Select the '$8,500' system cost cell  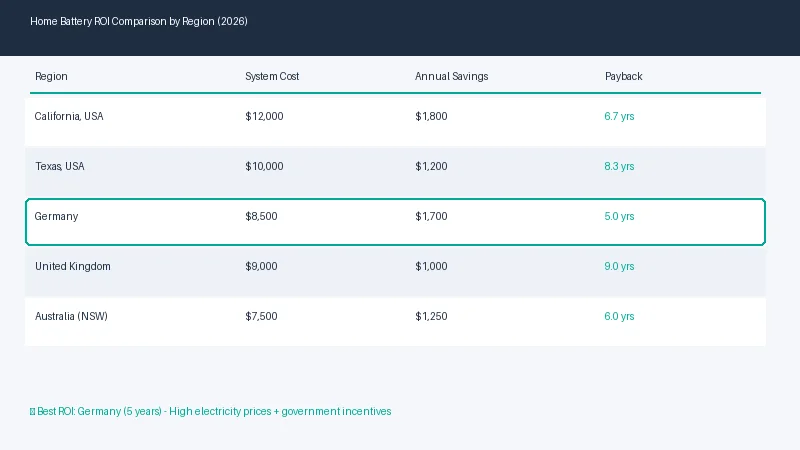coord(261,216)
